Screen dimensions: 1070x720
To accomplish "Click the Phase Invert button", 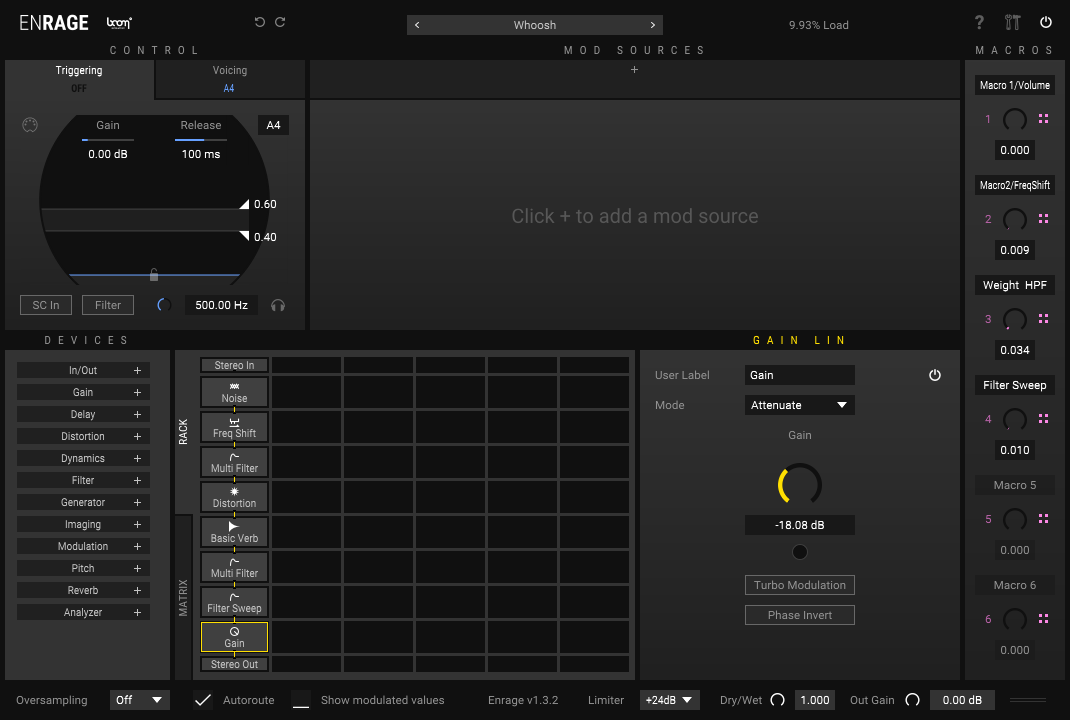I will 799,615.
